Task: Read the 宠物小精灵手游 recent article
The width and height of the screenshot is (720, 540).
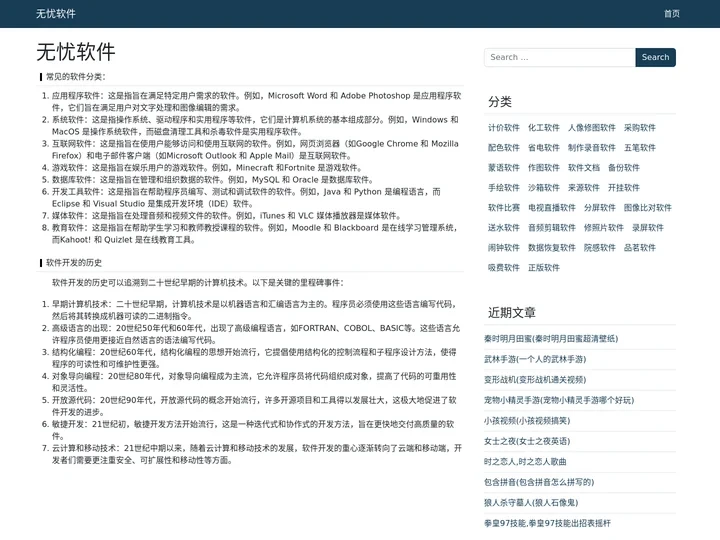Action: click(559, 400)
